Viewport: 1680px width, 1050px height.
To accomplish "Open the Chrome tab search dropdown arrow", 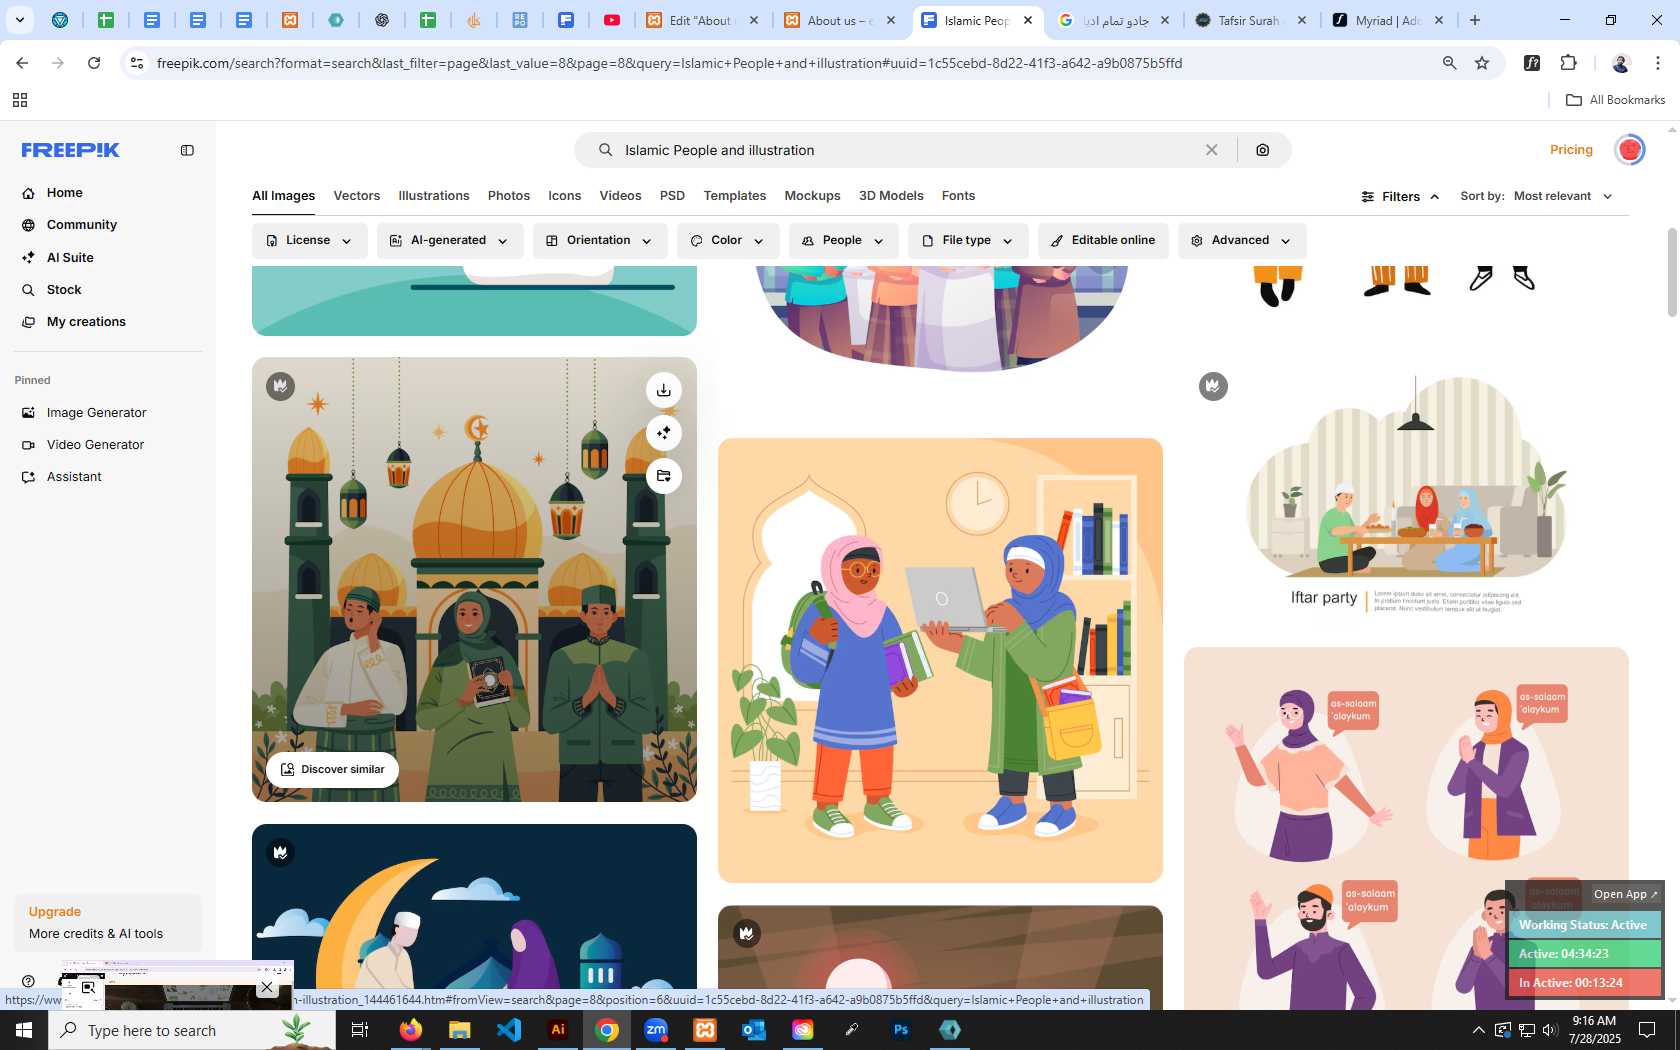I will (x=19, y=20).
